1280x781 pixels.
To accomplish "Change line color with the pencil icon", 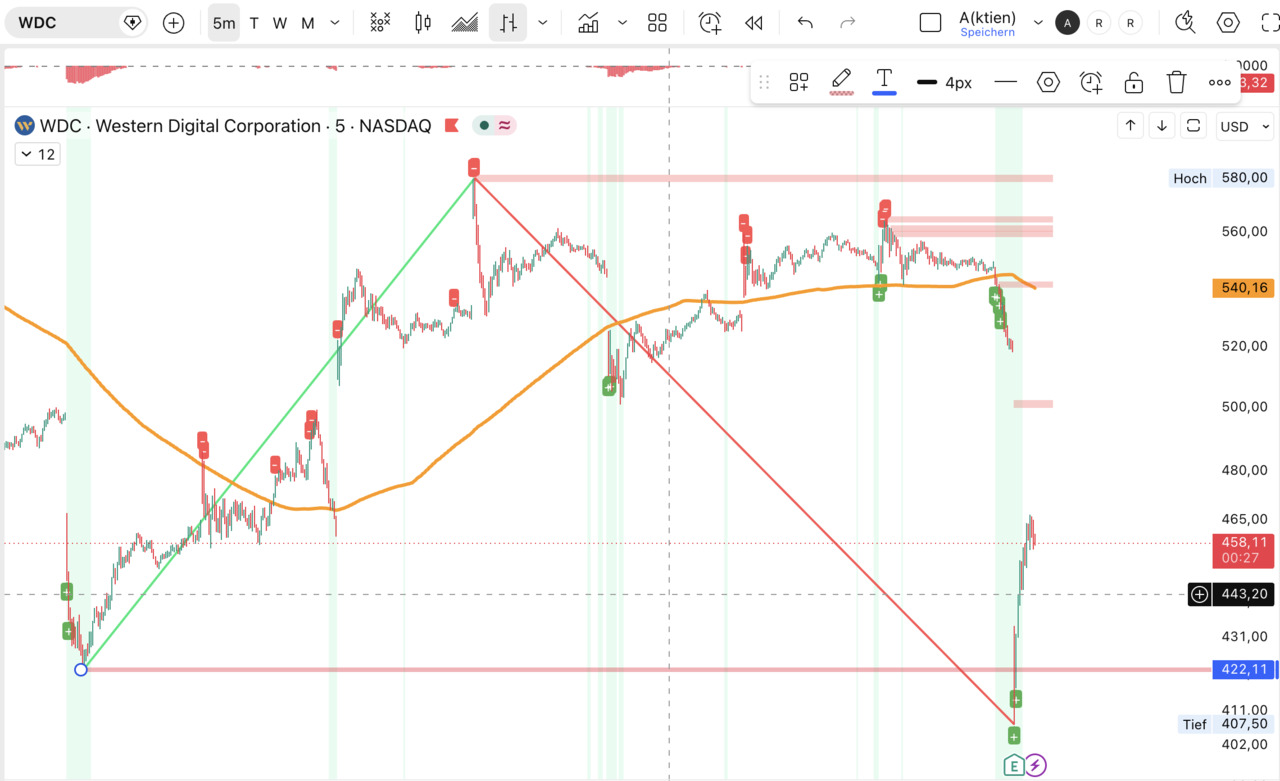I will coord(842,82).
